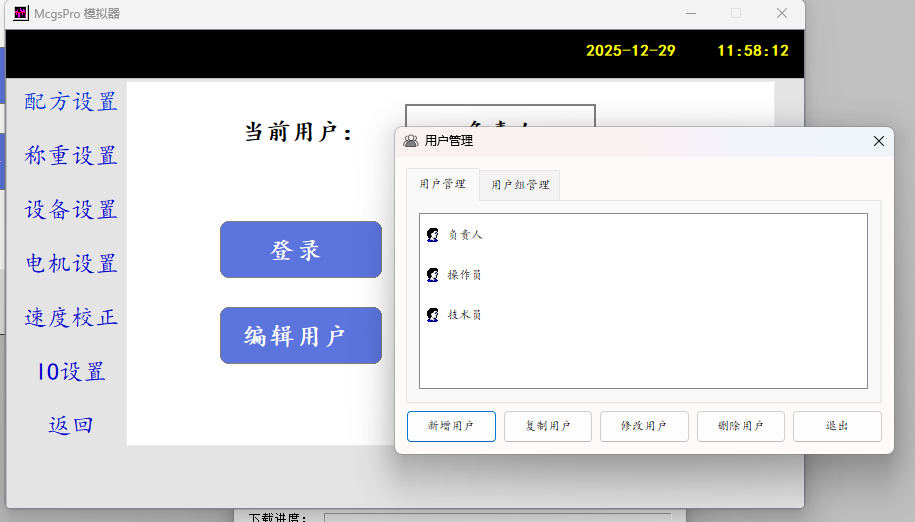Close the McgsPro 模拟器 window
Screen dimensions: 915x522
(x=782, y=13)
